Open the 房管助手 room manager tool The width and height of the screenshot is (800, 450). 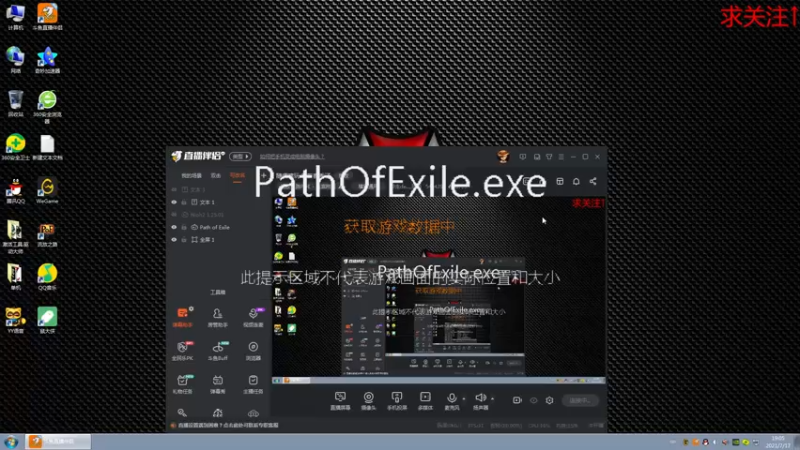pyautogui.click(x=218, y=317)
